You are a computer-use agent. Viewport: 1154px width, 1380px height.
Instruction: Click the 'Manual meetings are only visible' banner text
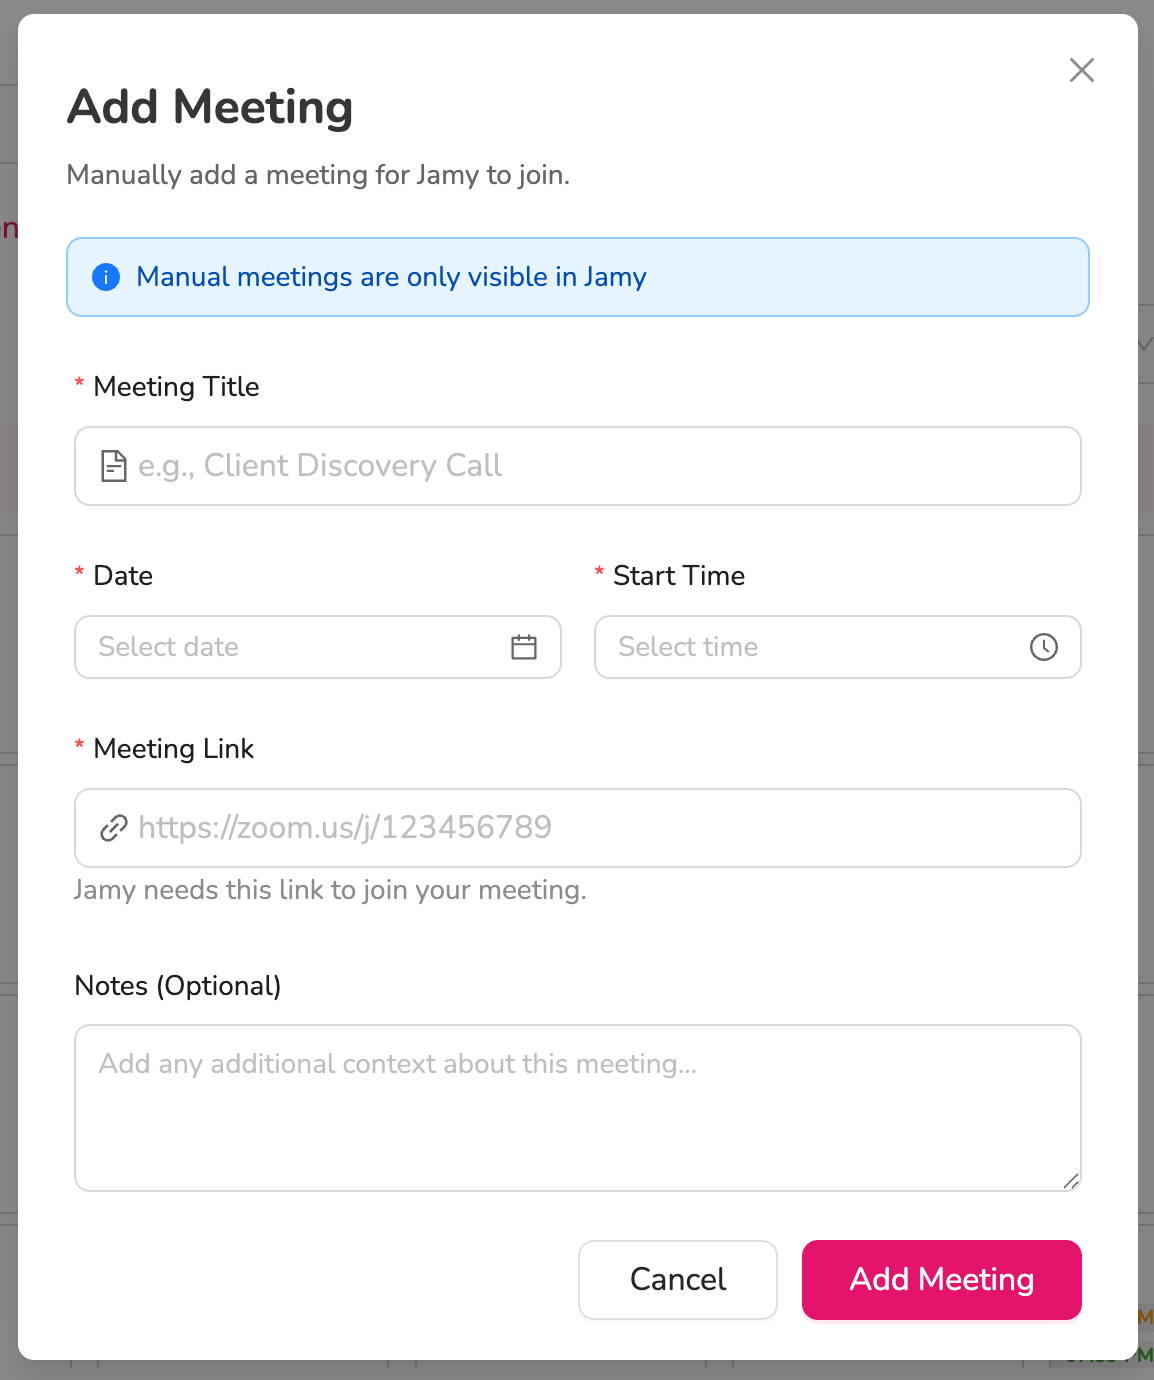[391, 277]
